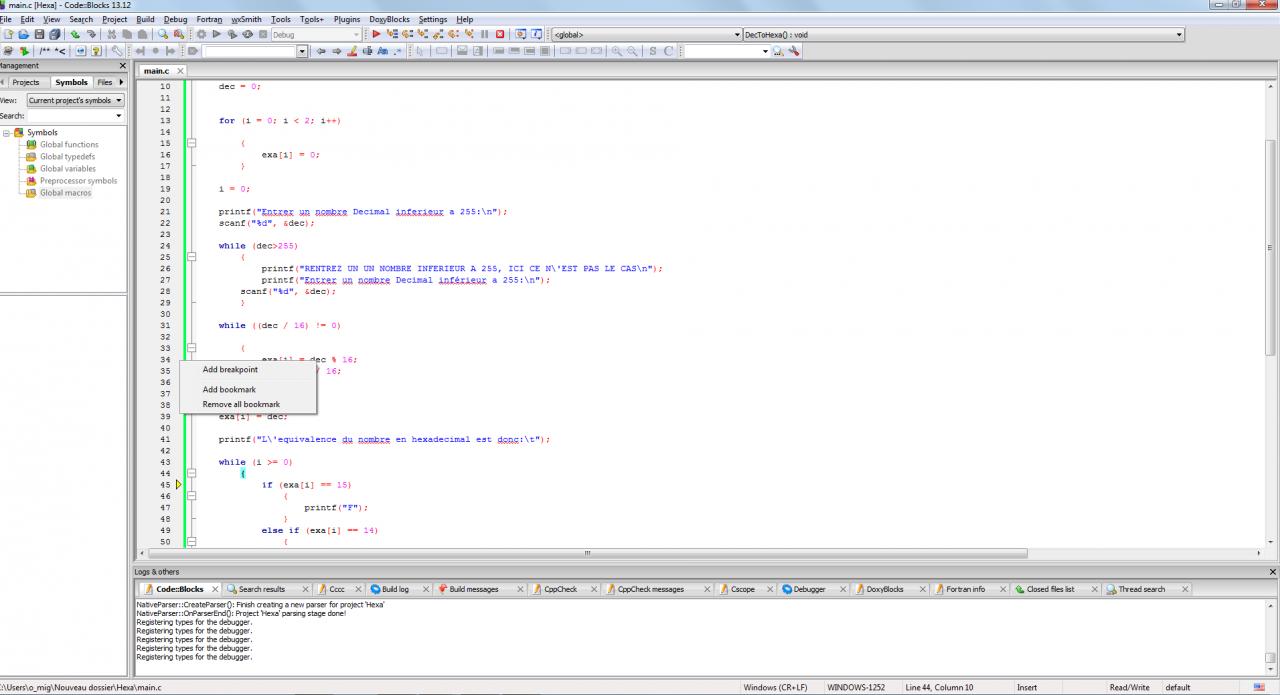Select Global variables in symbols tree

[68, 168]
